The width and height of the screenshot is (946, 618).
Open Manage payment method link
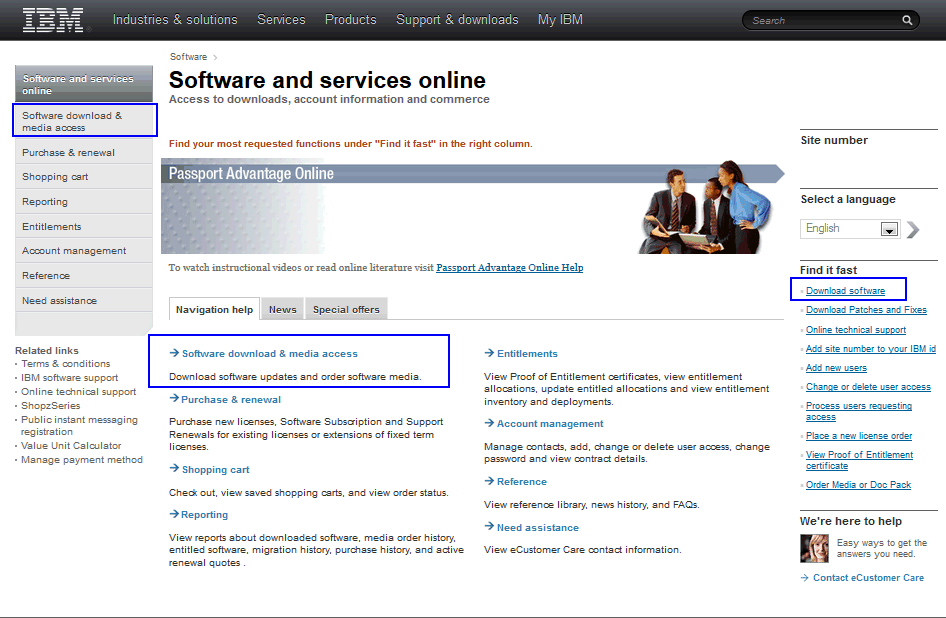click(82, 459)
